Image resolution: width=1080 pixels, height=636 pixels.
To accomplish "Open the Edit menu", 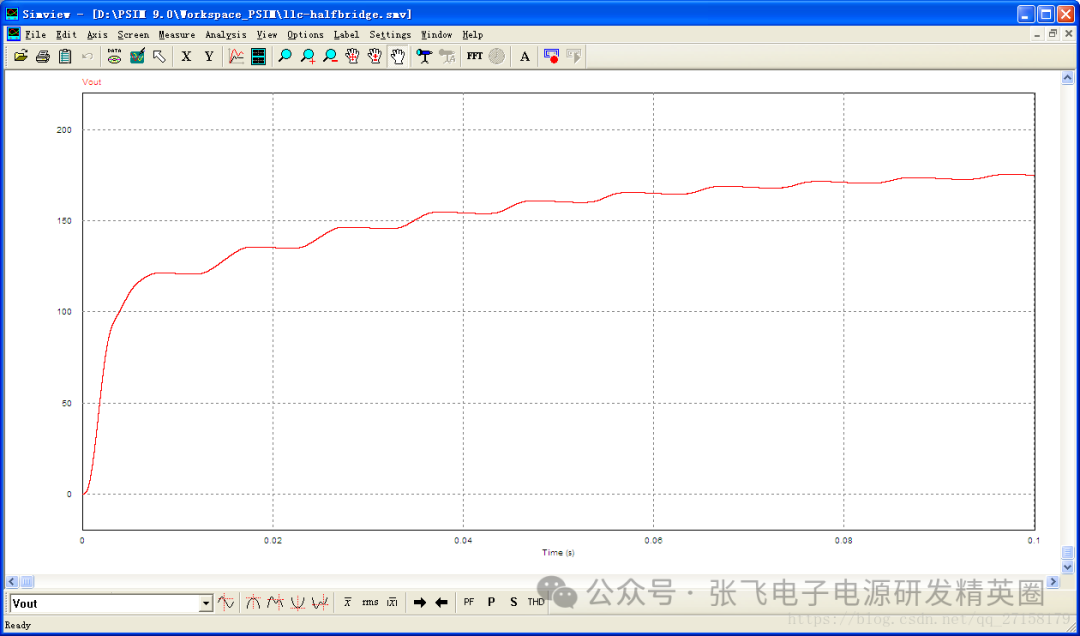I will point(67,34).
